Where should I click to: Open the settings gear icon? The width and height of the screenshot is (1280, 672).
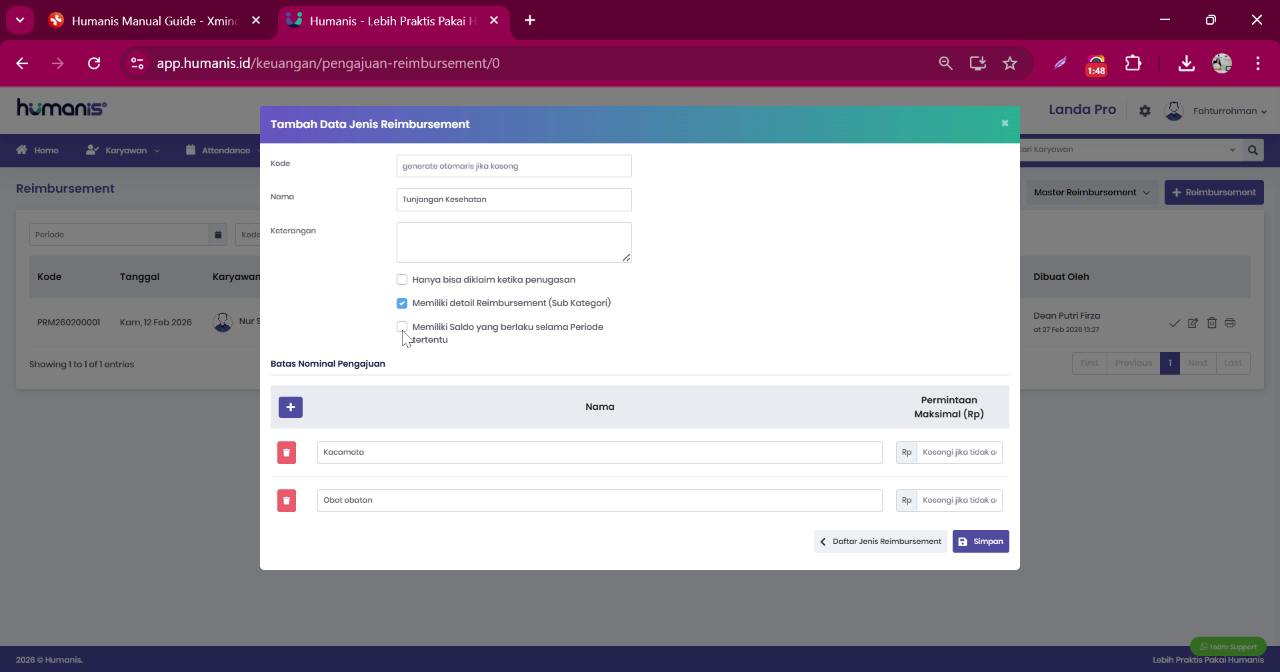(1145, 111)
